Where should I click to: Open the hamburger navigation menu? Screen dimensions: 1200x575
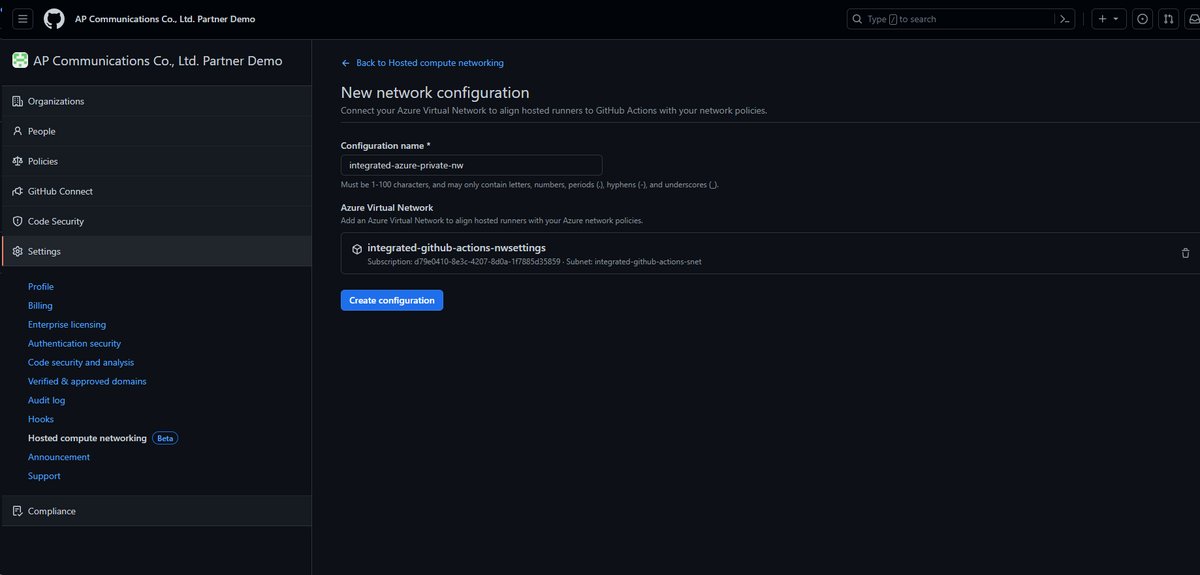24,19
